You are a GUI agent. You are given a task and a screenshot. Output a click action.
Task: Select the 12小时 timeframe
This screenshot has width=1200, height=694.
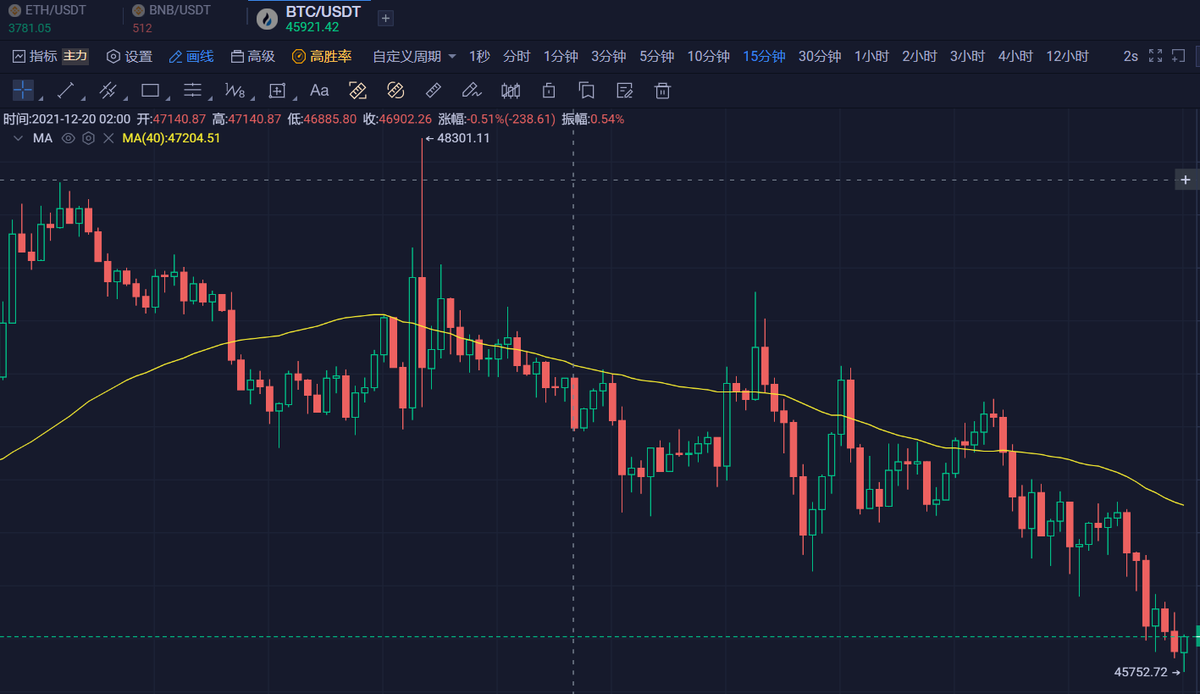(x=1067, y=56)
